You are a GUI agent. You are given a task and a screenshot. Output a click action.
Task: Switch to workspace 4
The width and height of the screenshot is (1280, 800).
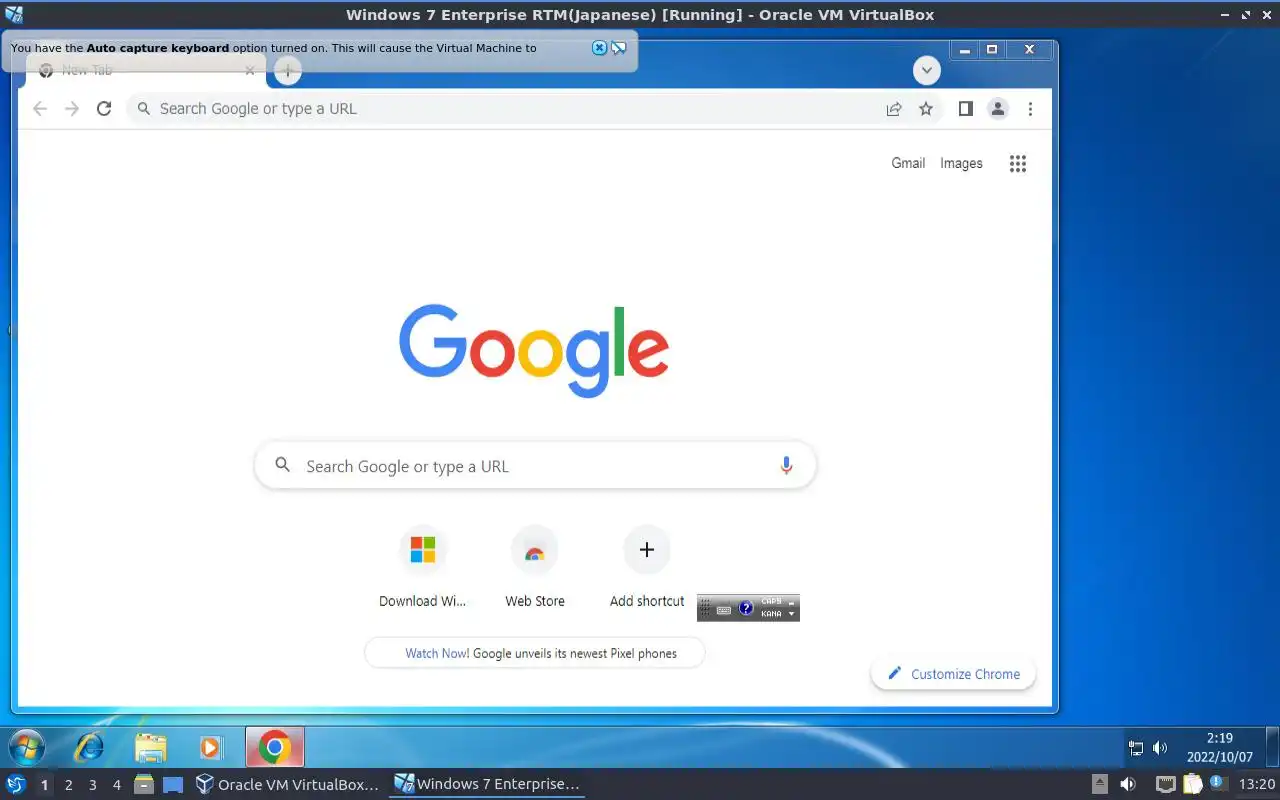pyautogui.click(x=116, y=785)
